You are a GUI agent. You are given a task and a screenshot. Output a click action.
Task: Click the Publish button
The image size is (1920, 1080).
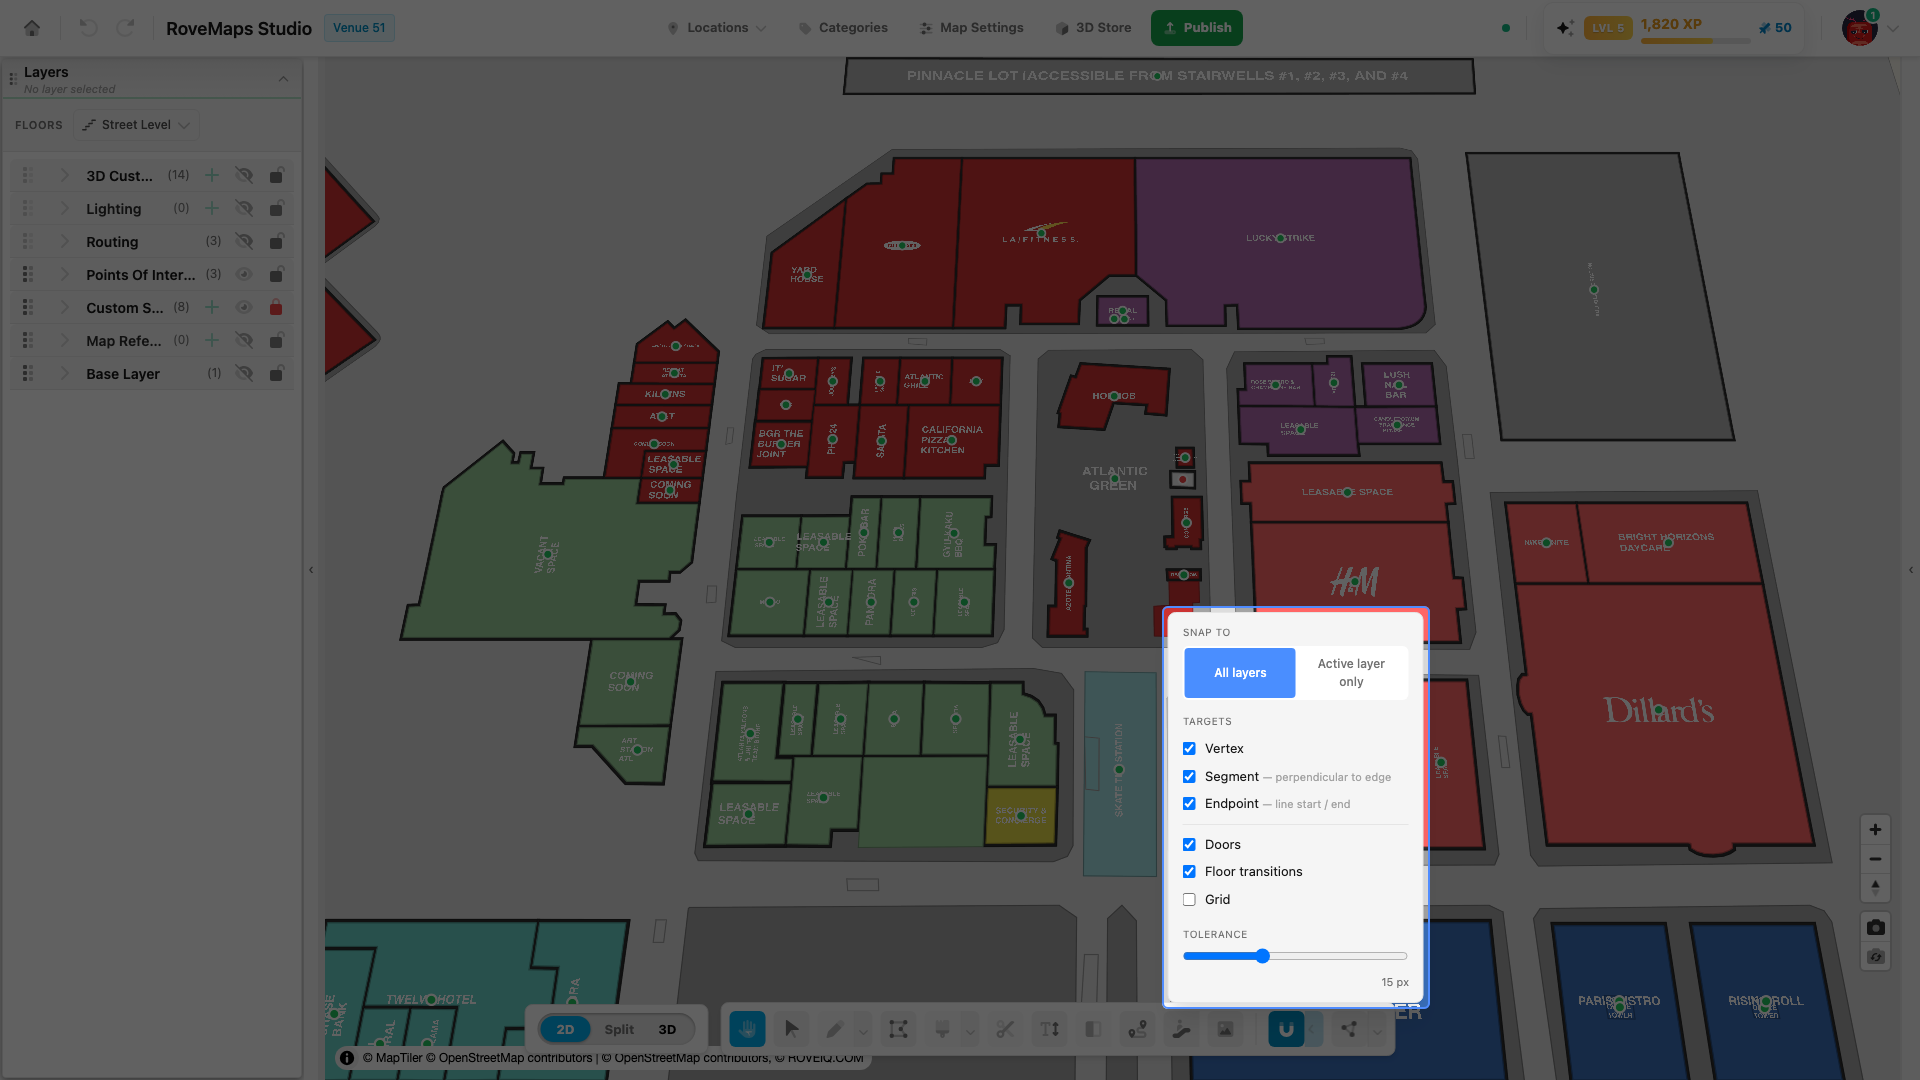(1197, 28)
